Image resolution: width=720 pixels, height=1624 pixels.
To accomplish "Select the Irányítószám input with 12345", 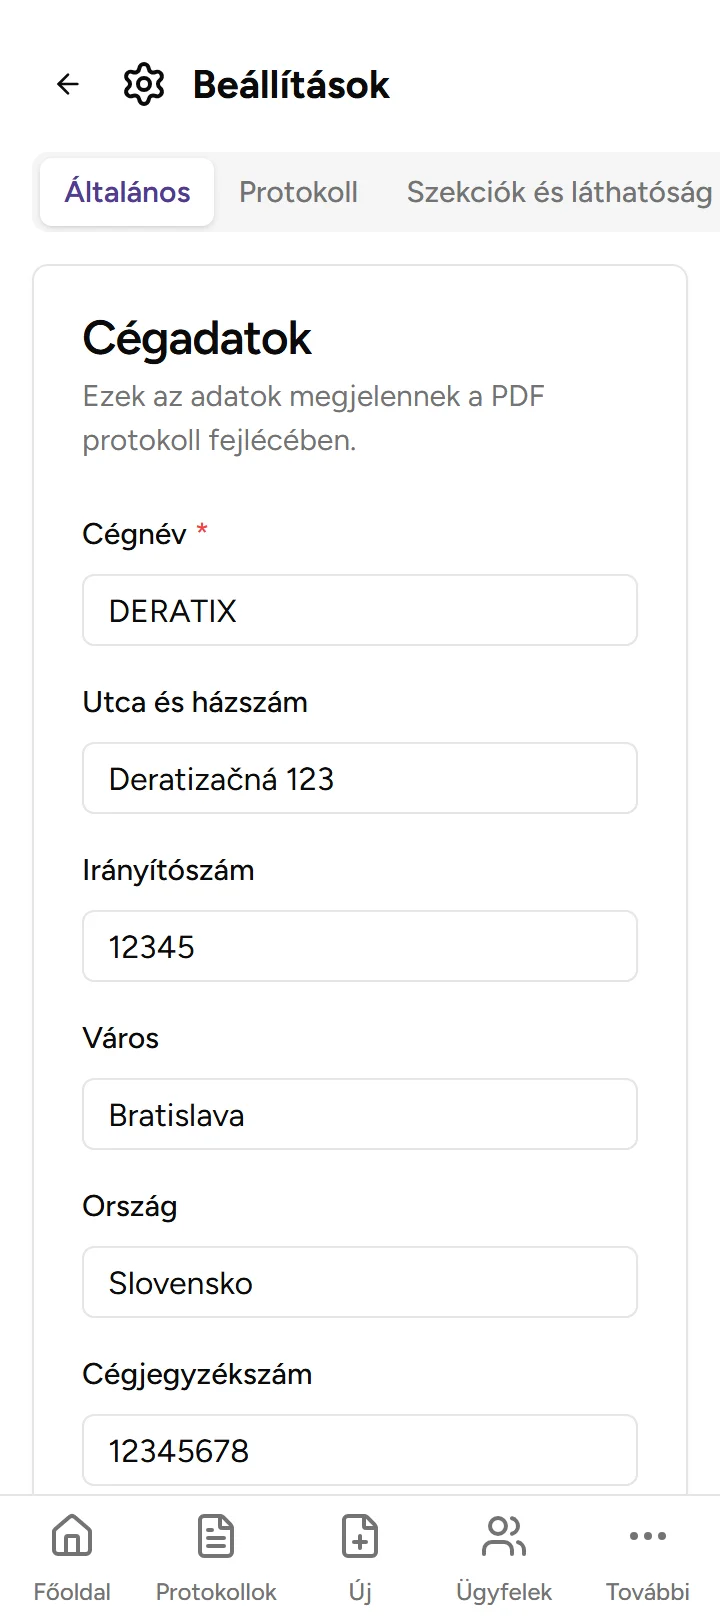I will pos(360,946).
